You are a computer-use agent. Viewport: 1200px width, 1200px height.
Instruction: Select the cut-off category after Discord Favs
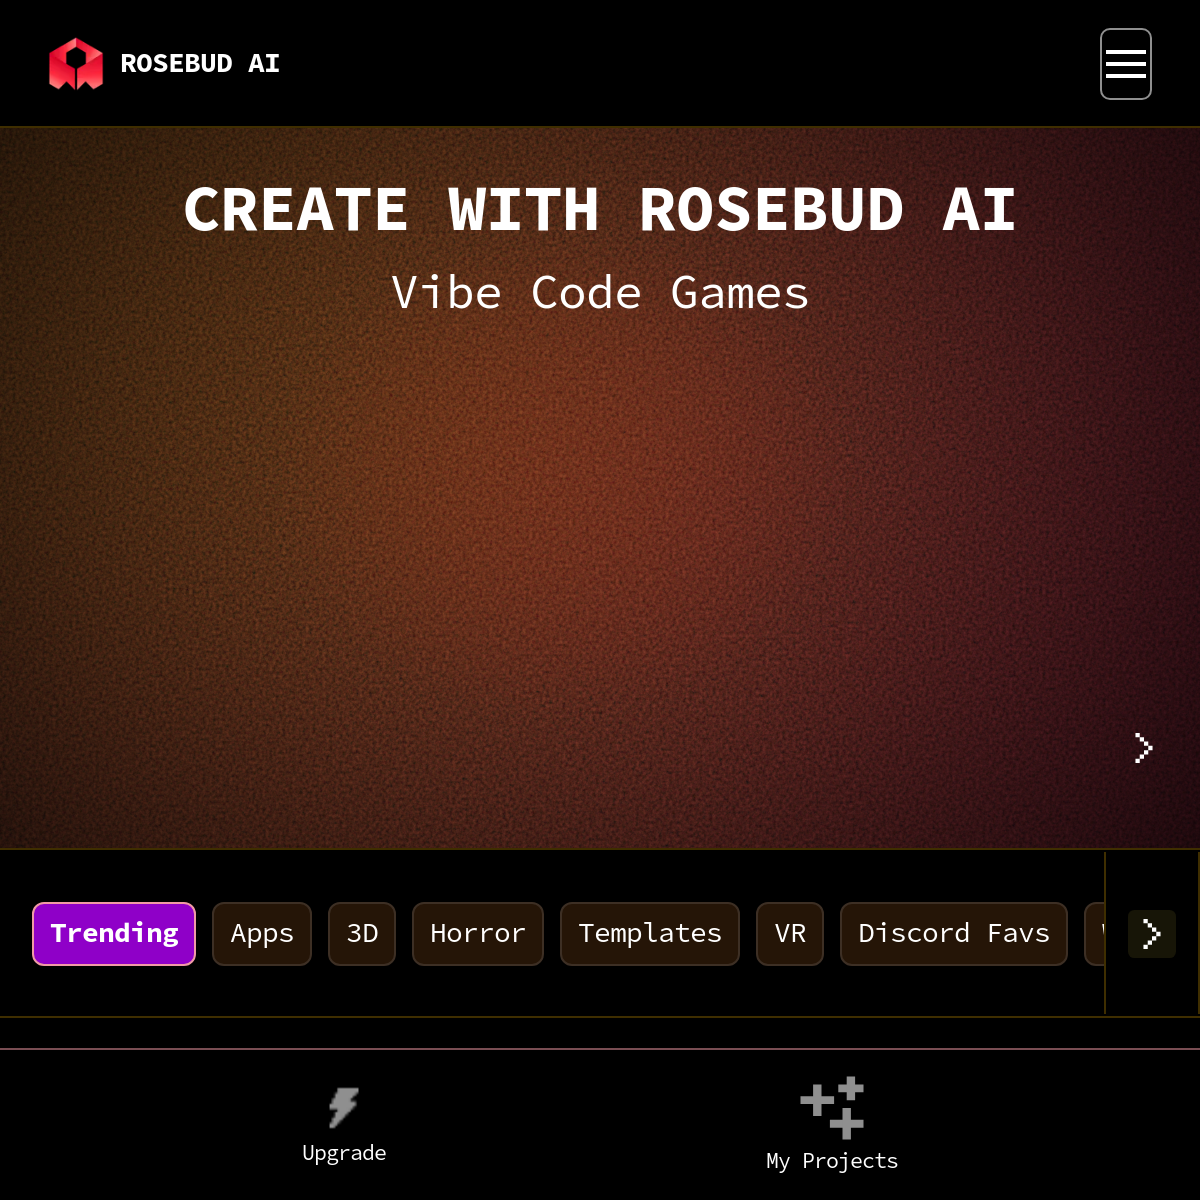(1095, 933)
